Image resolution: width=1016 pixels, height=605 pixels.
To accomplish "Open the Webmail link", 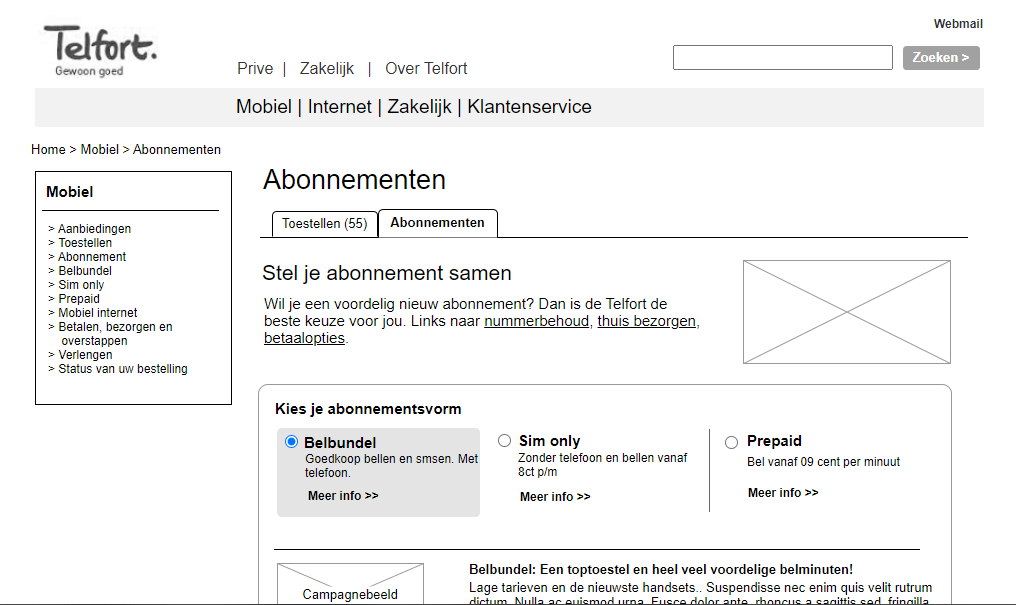I will (x=958, y=24).
